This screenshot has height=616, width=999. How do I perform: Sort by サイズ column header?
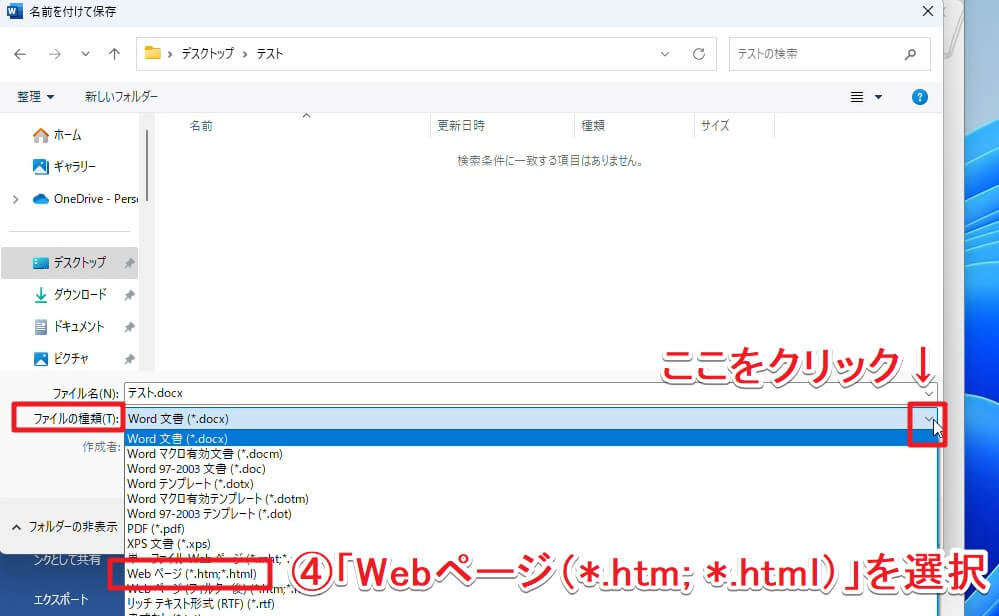[715, 125]
